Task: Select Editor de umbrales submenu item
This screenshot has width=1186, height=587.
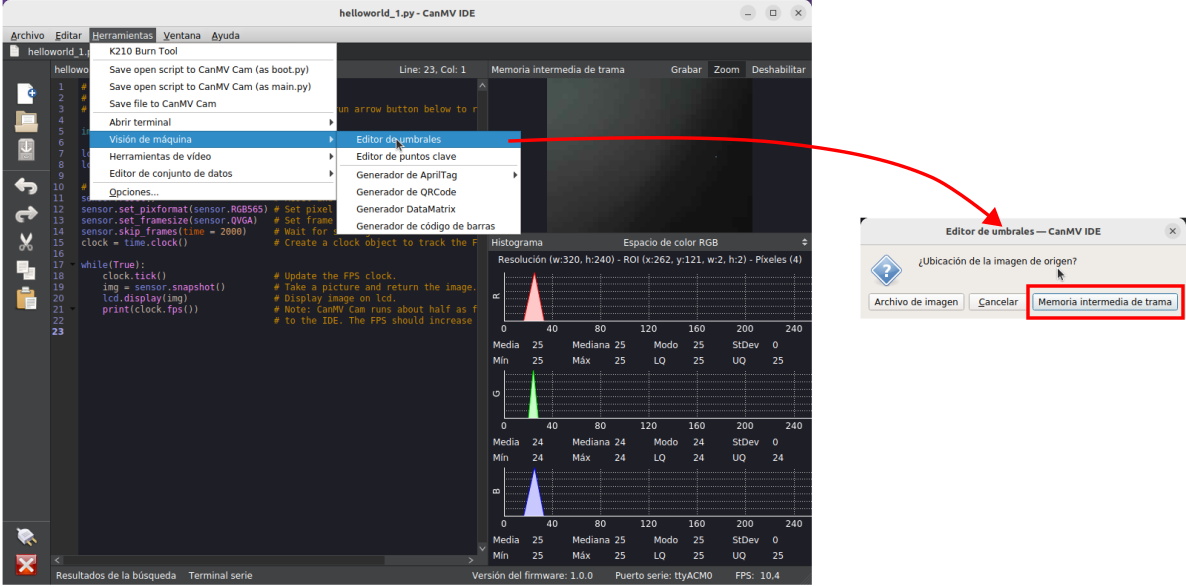Action: click(x=428, y=139)
